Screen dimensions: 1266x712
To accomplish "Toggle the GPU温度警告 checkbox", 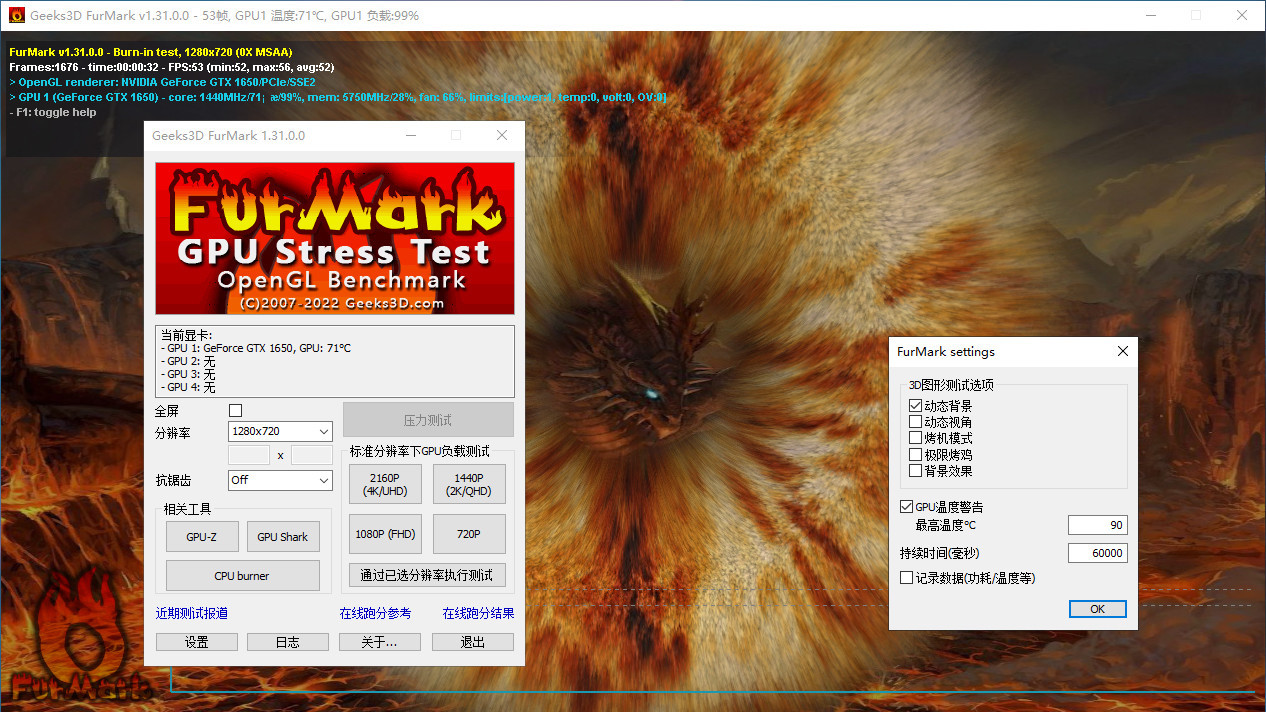I will pos(906,507).
